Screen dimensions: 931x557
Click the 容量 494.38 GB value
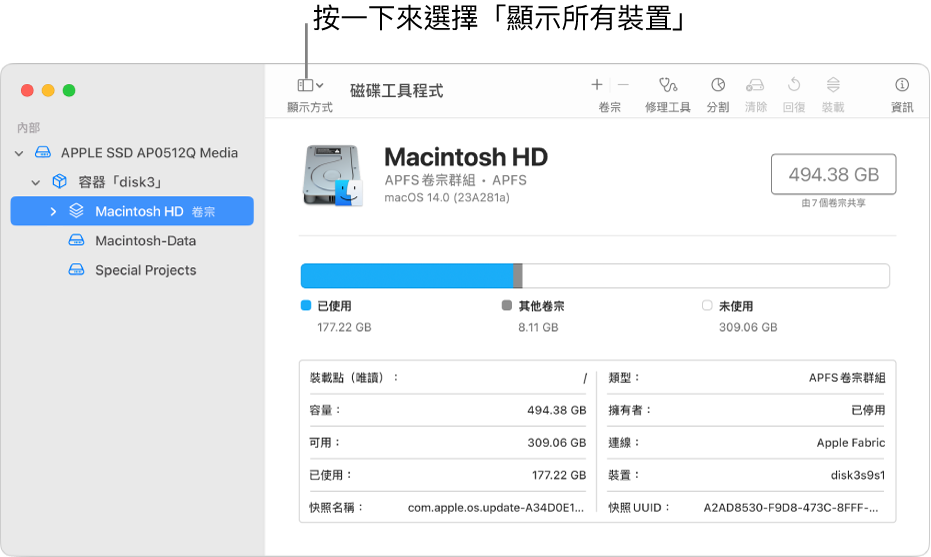coord(556,410)
